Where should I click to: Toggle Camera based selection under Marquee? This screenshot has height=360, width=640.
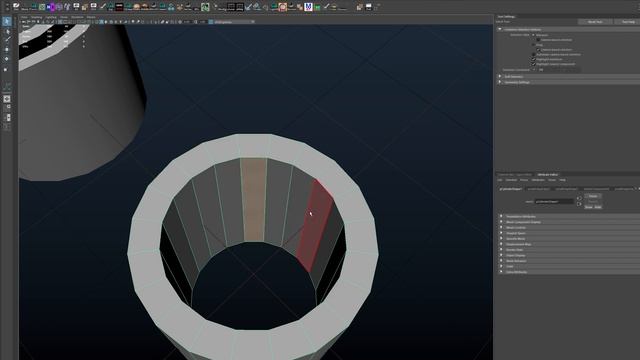(538, 40)
